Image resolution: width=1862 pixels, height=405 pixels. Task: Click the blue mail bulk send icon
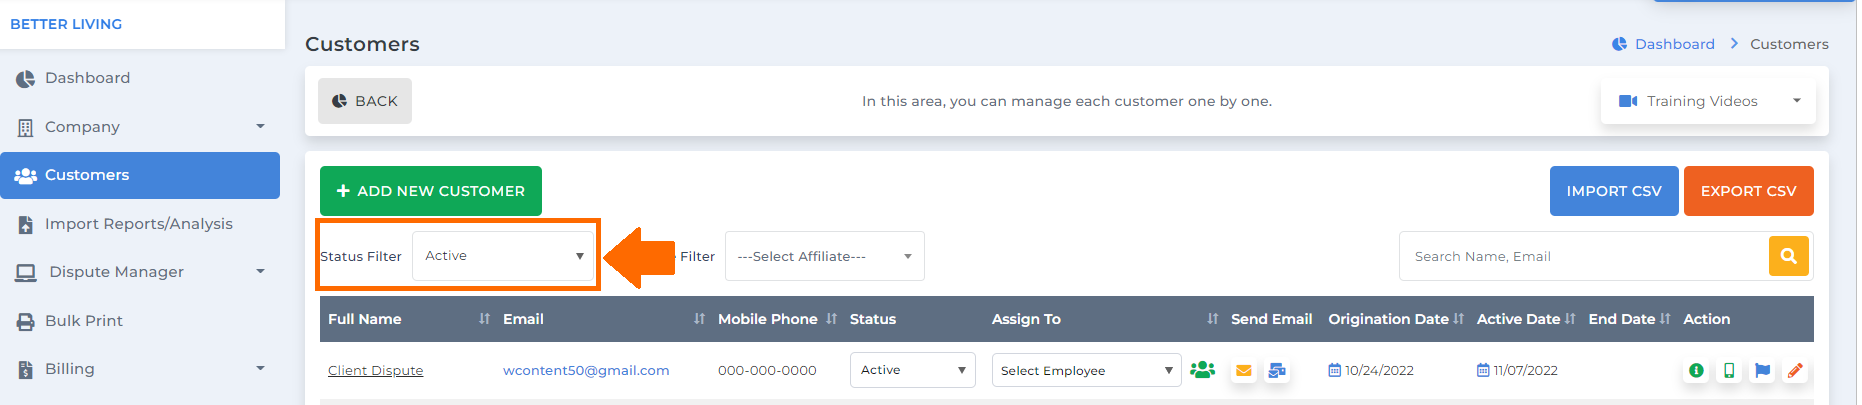1277,370
